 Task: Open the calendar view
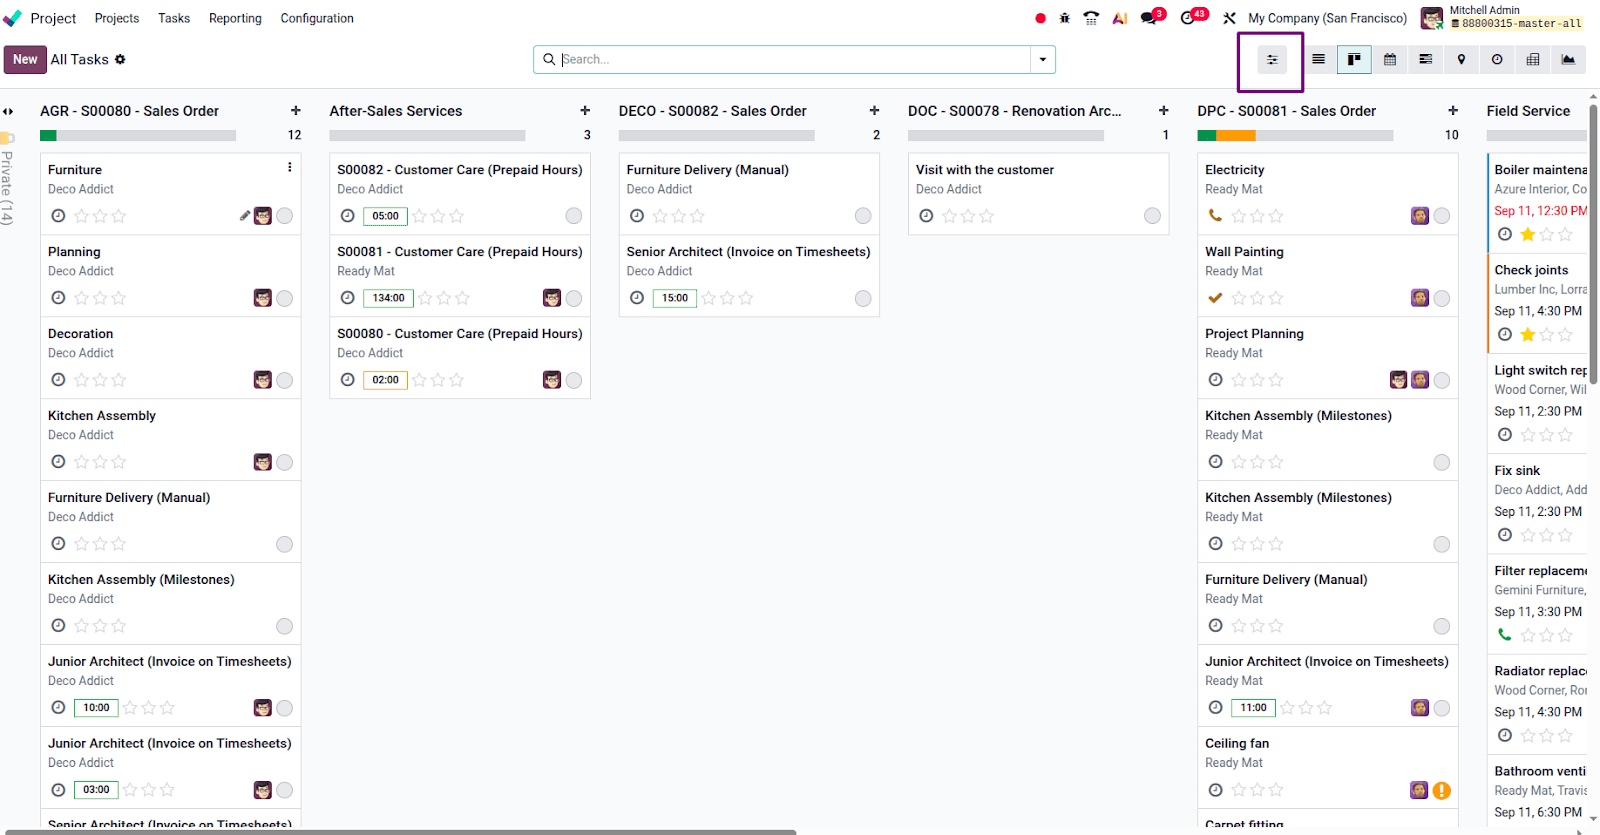tap(1390, 60)
